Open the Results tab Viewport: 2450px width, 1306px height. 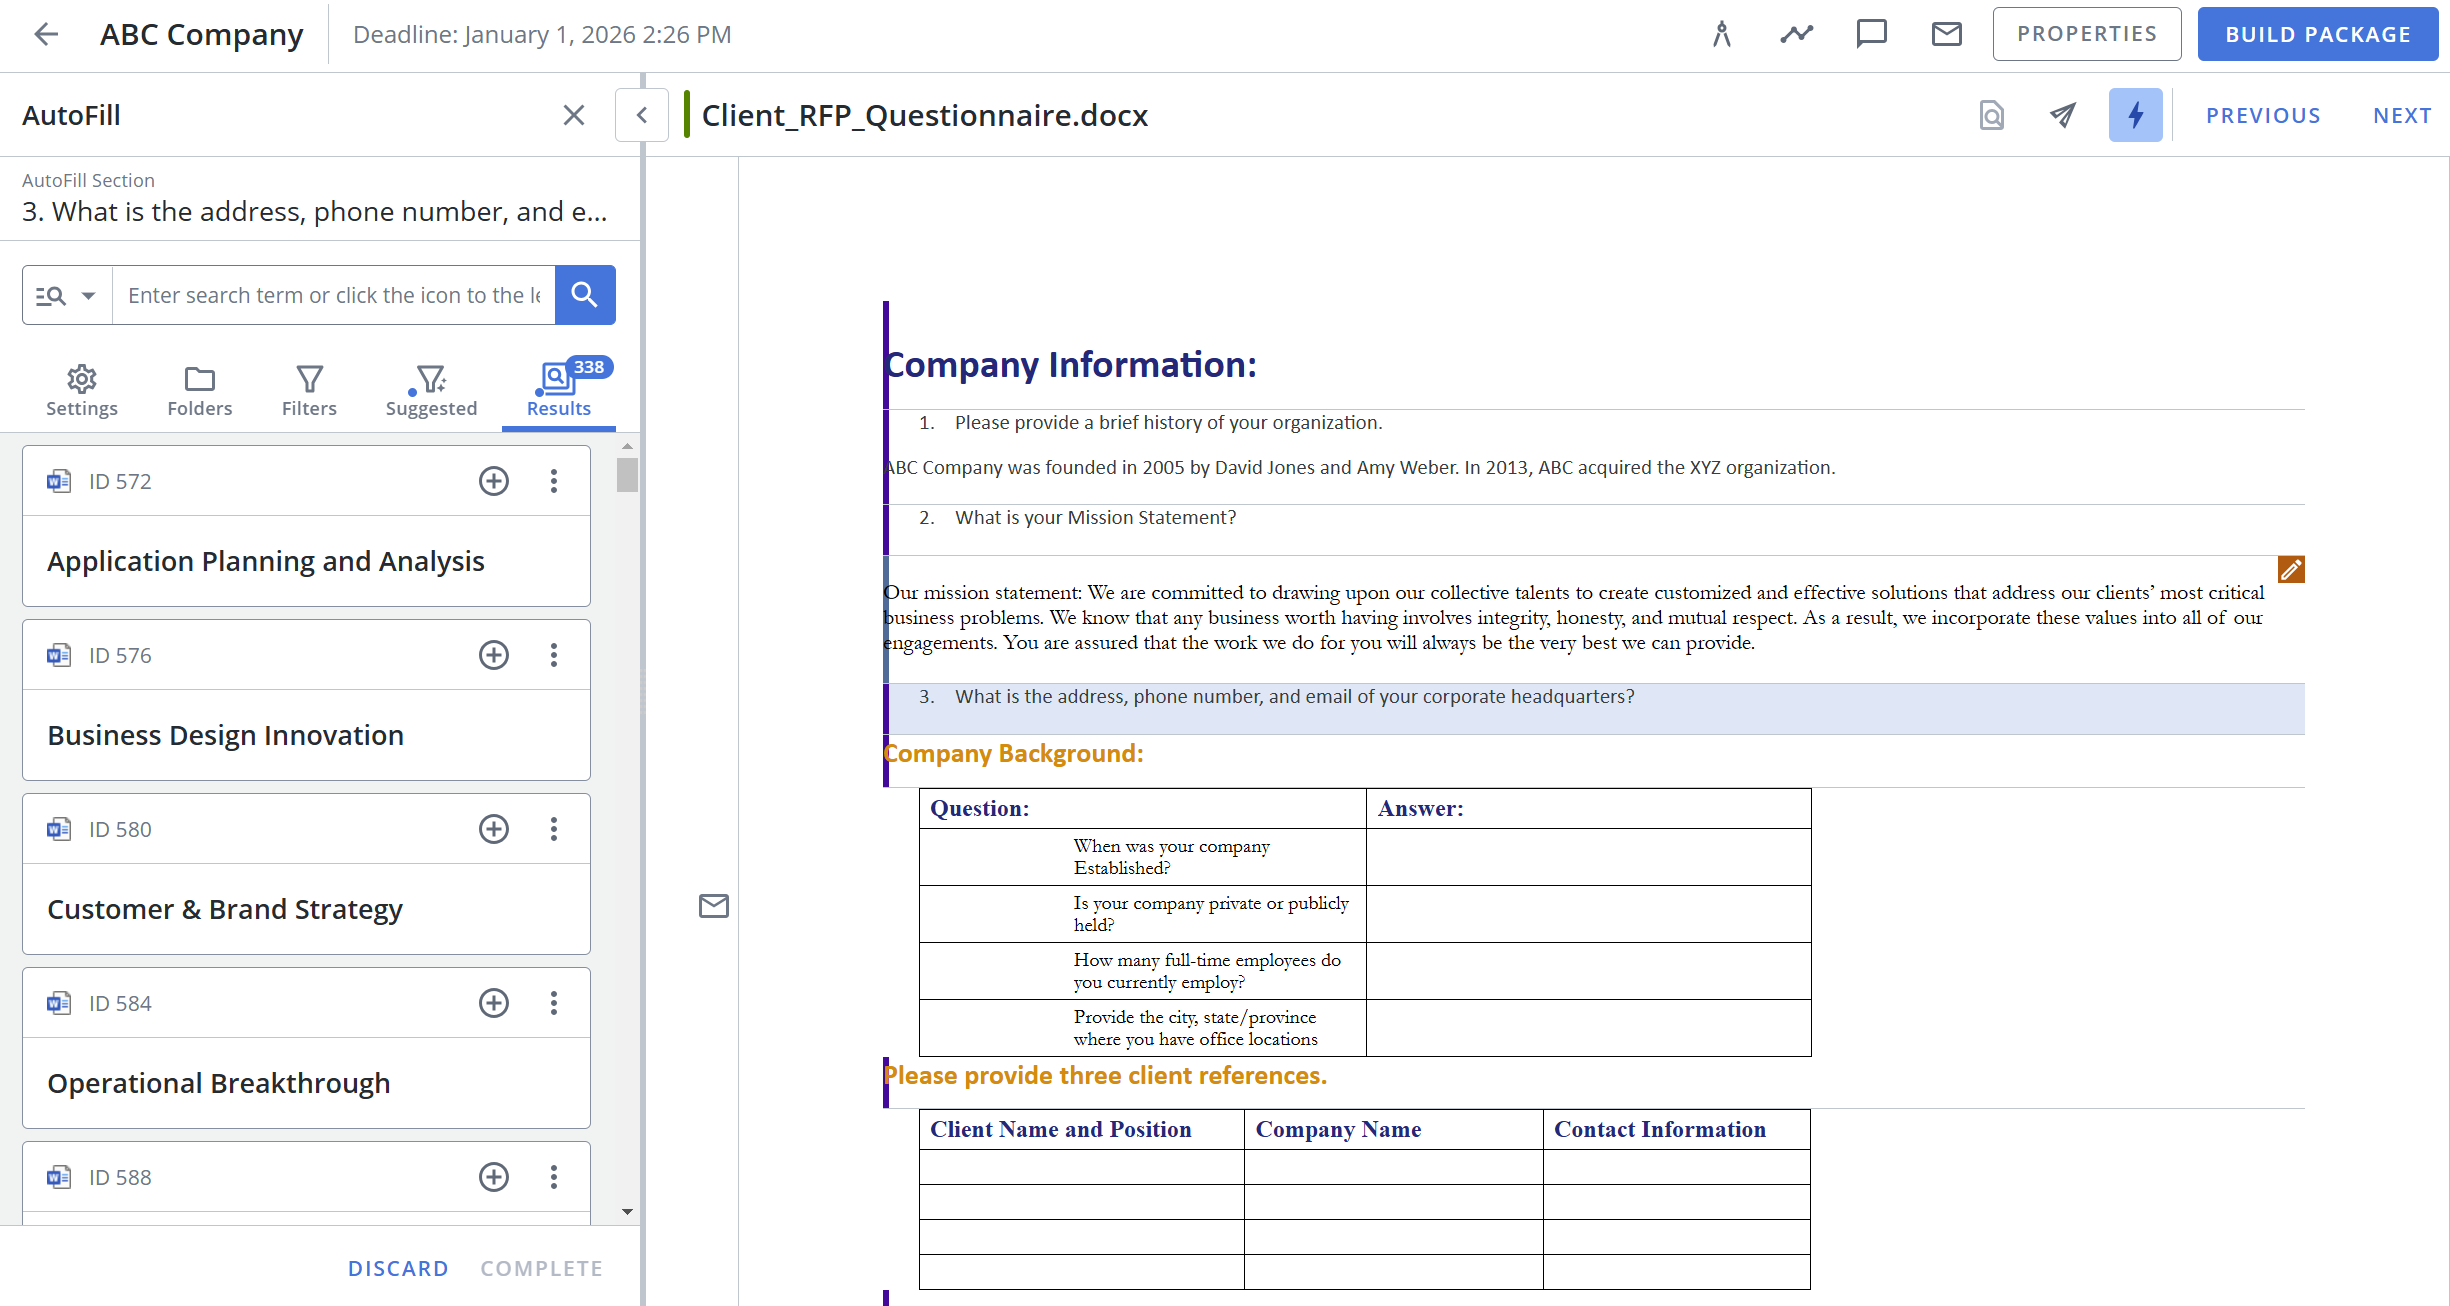tap(559, 391)
